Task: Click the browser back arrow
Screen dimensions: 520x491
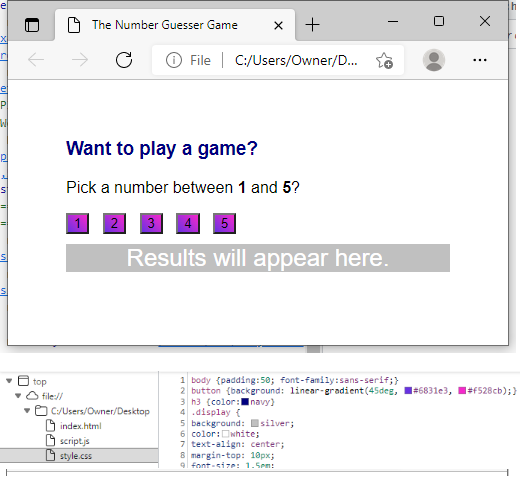Action: pyautogui.click(x=36, y=60)
